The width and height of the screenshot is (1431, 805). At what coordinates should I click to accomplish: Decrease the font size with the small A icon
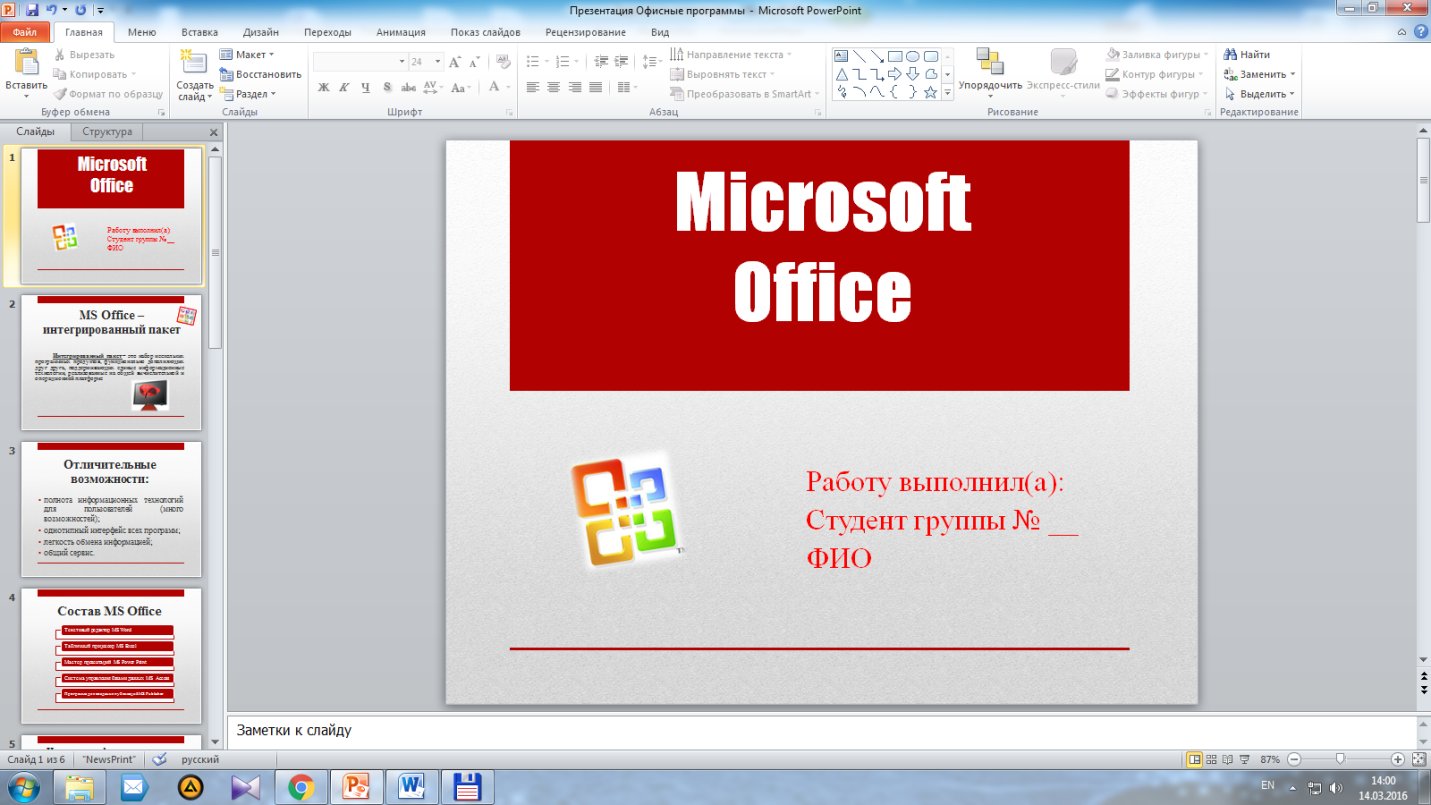click(473, 62)
